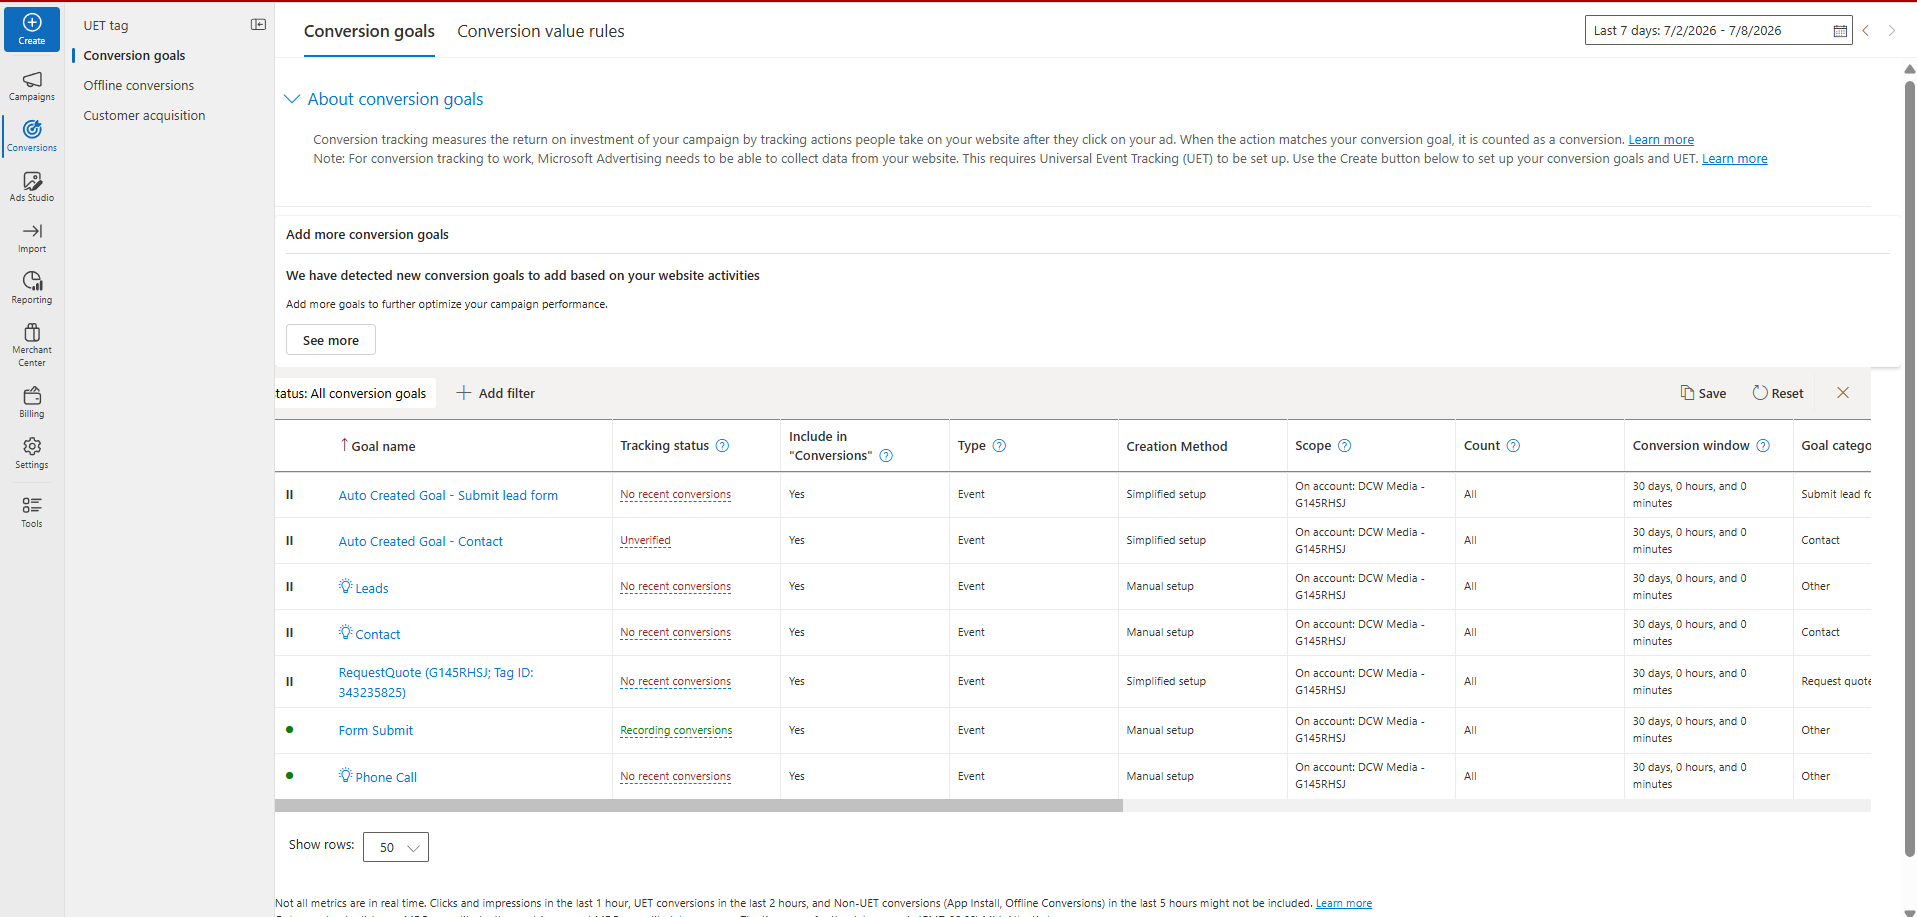The image size is (1917, 917).
Task: Save the current filter
Action: click(1704, 393)
